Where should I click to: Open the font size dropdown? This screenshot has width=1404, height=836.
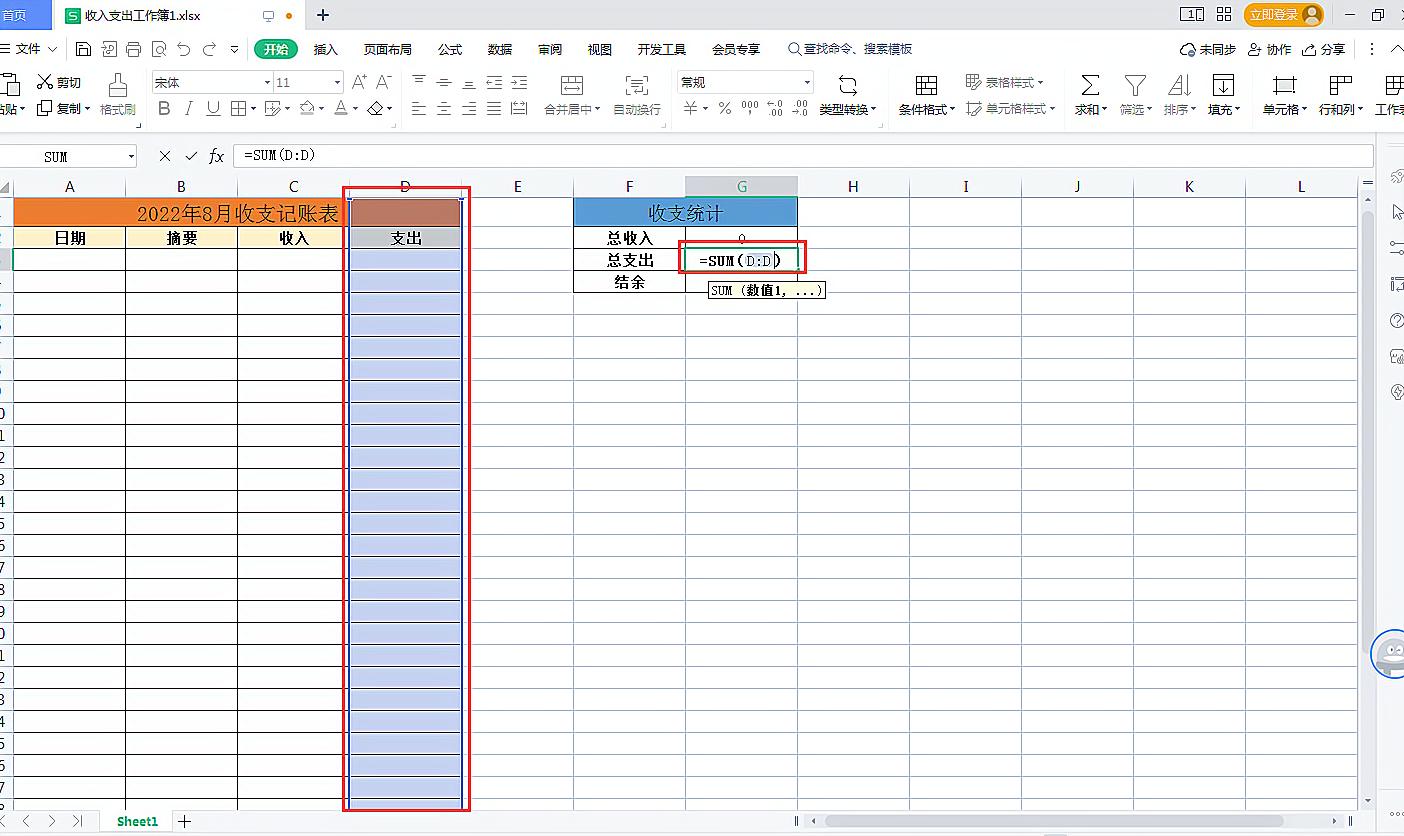tap(340, 81)
